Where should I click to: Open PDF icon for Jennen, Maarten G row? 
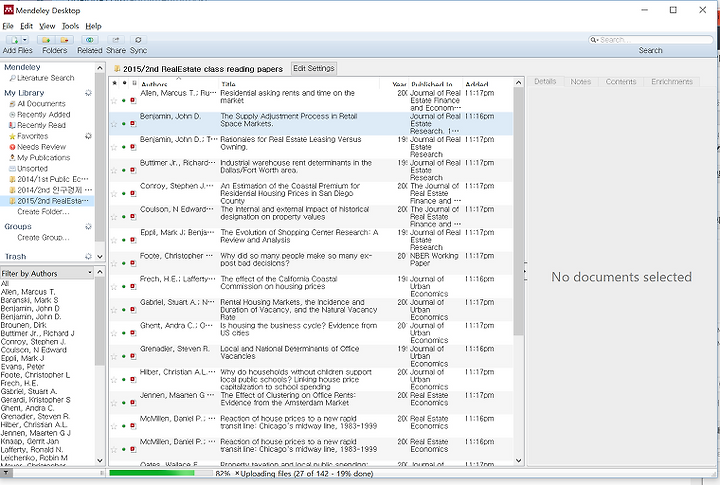point(133,403)
